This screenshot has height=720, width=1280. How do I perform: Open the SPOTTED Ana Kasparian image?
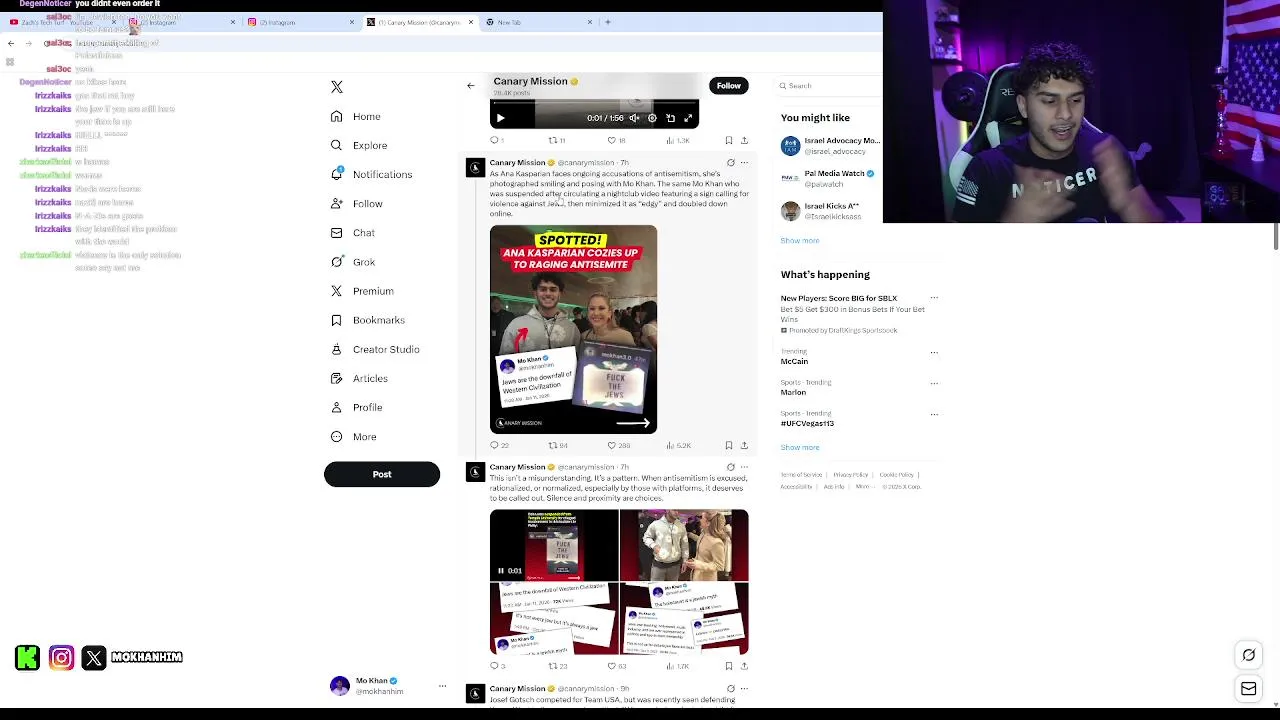point(573,329)
